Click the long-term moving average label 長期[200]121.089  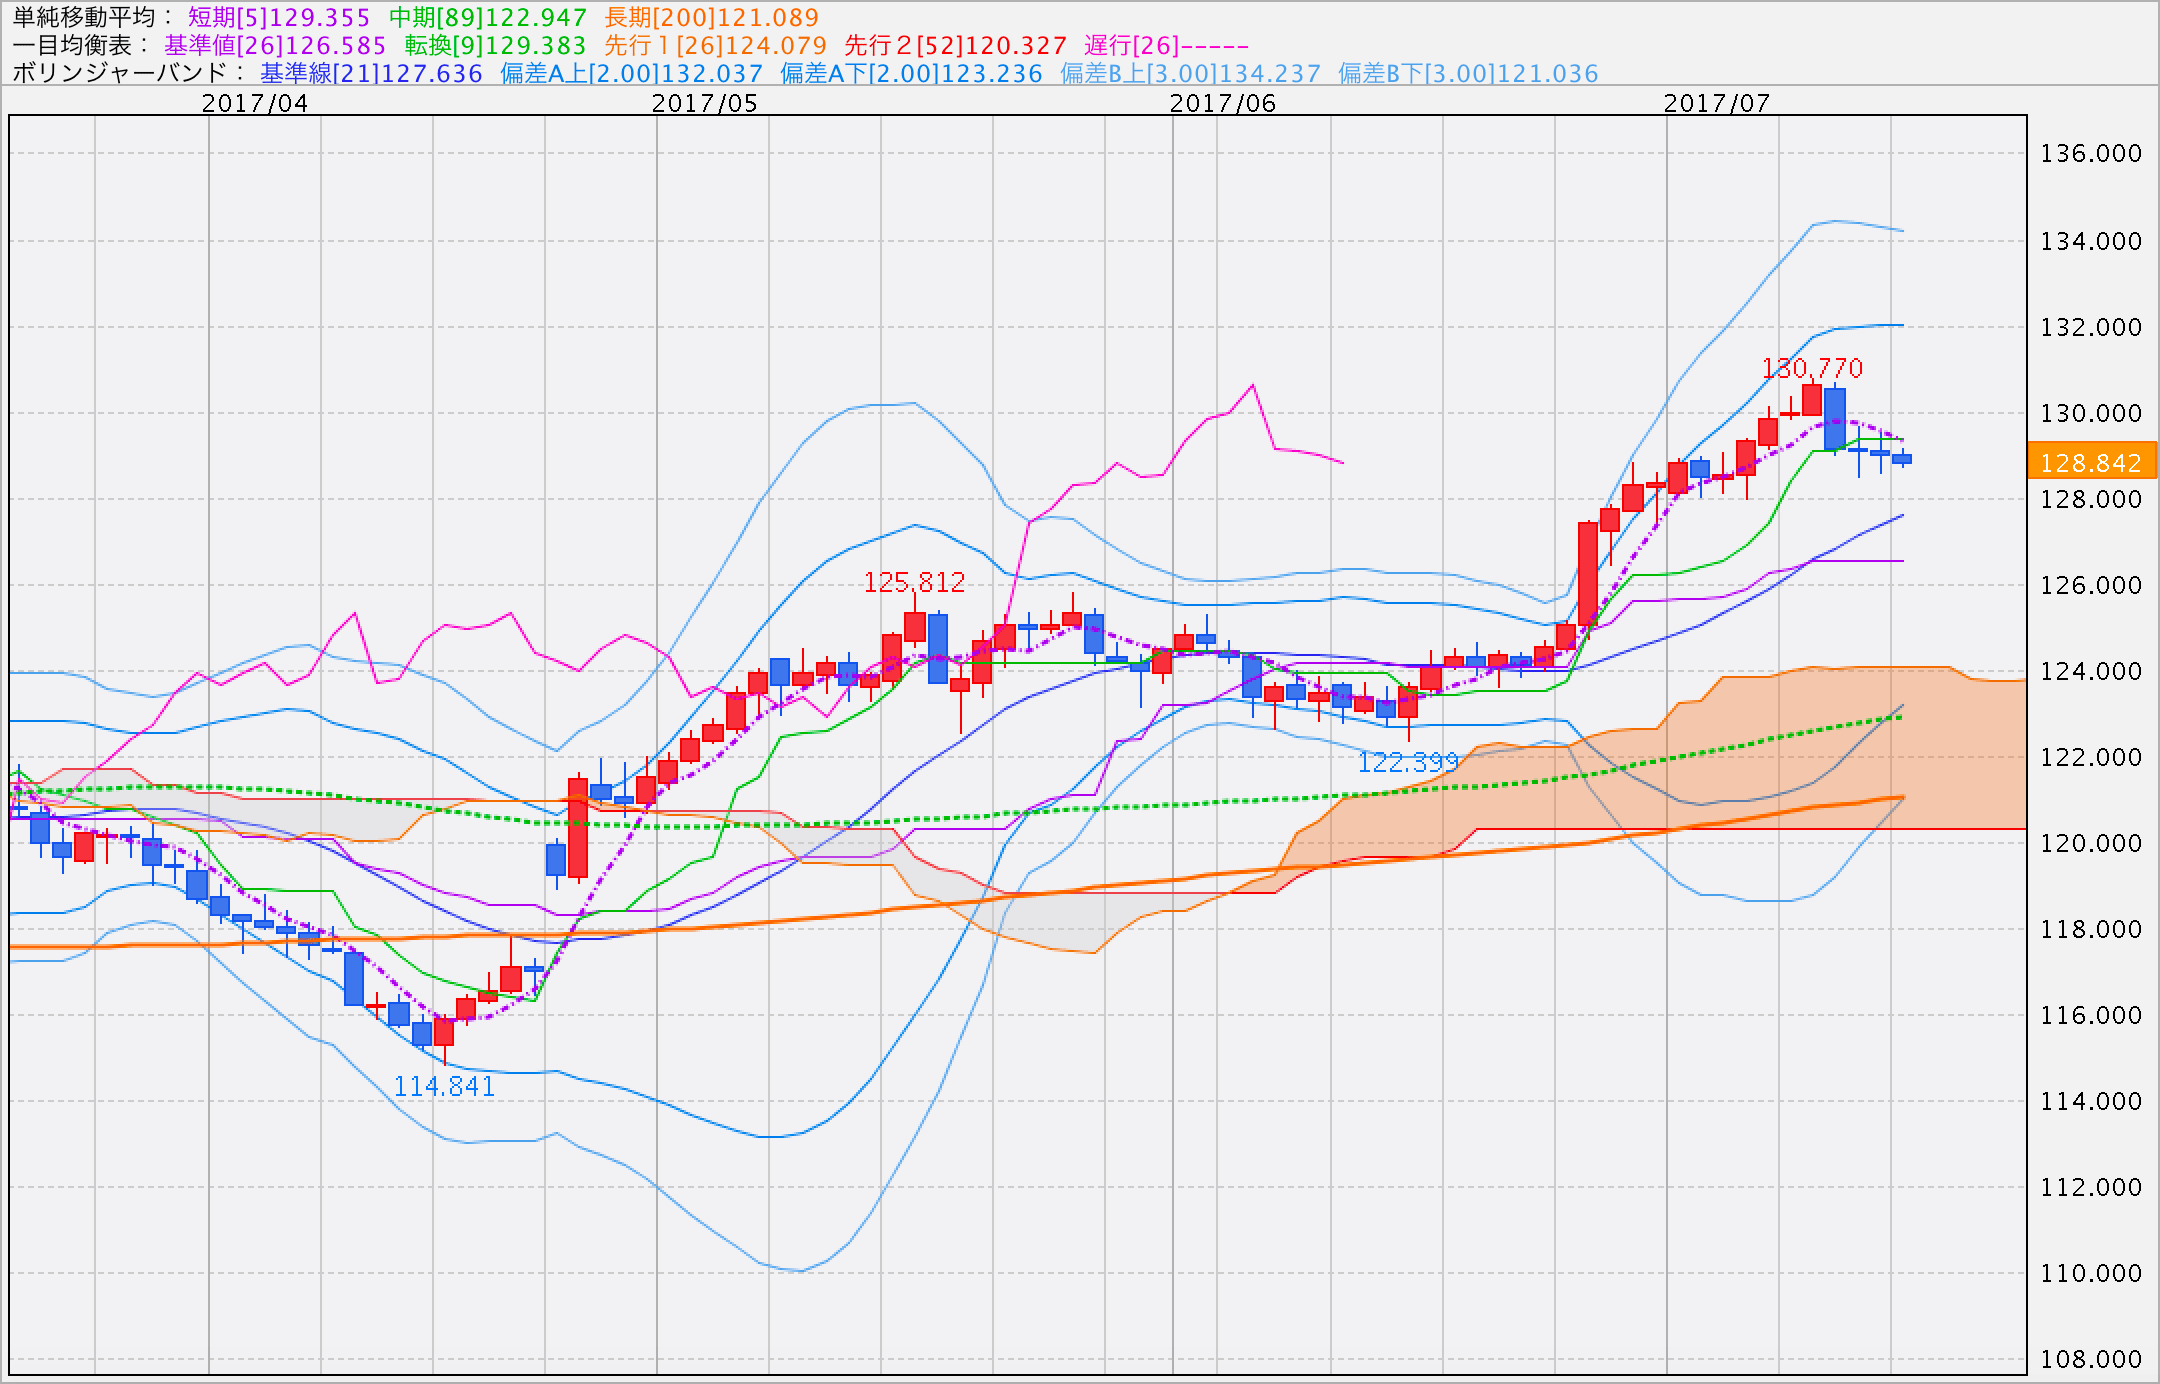point(712,17)
